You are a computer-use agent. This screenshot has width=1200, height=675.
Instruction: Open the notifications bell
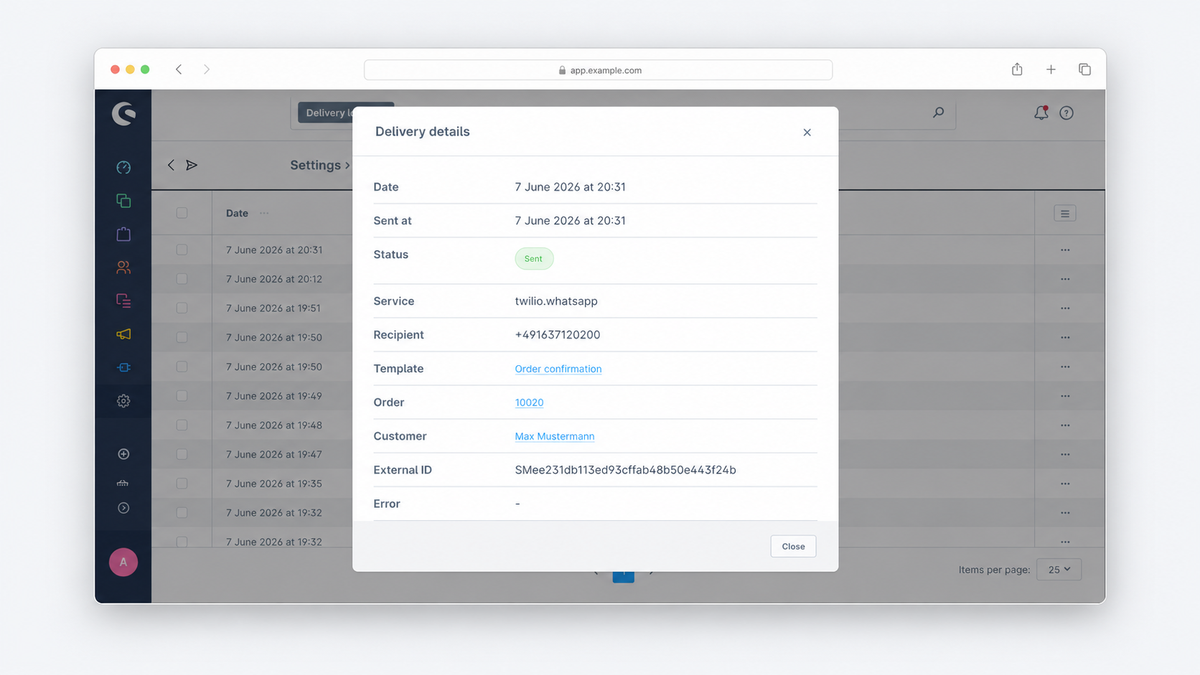[x=1041, y=113]
